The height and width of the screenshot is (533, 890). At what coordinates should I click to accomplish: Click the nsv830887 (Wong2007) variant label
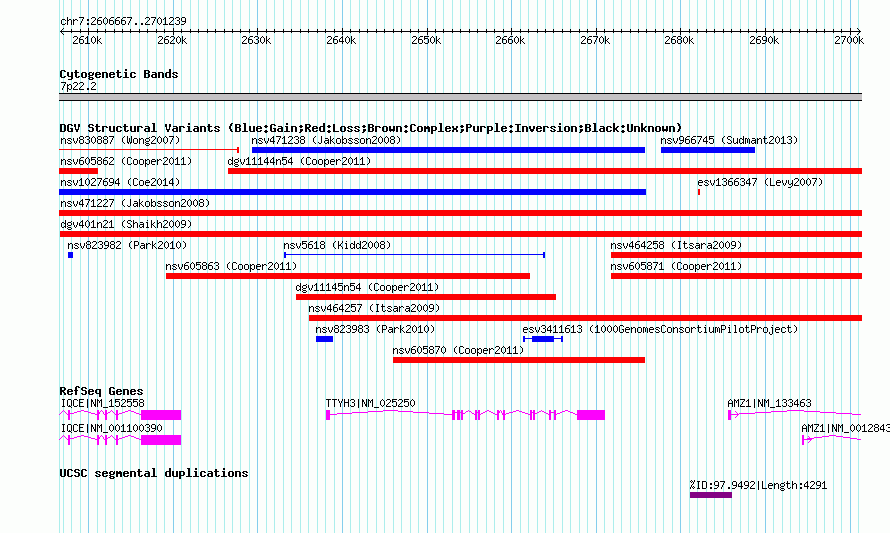[x=120, y=140]
